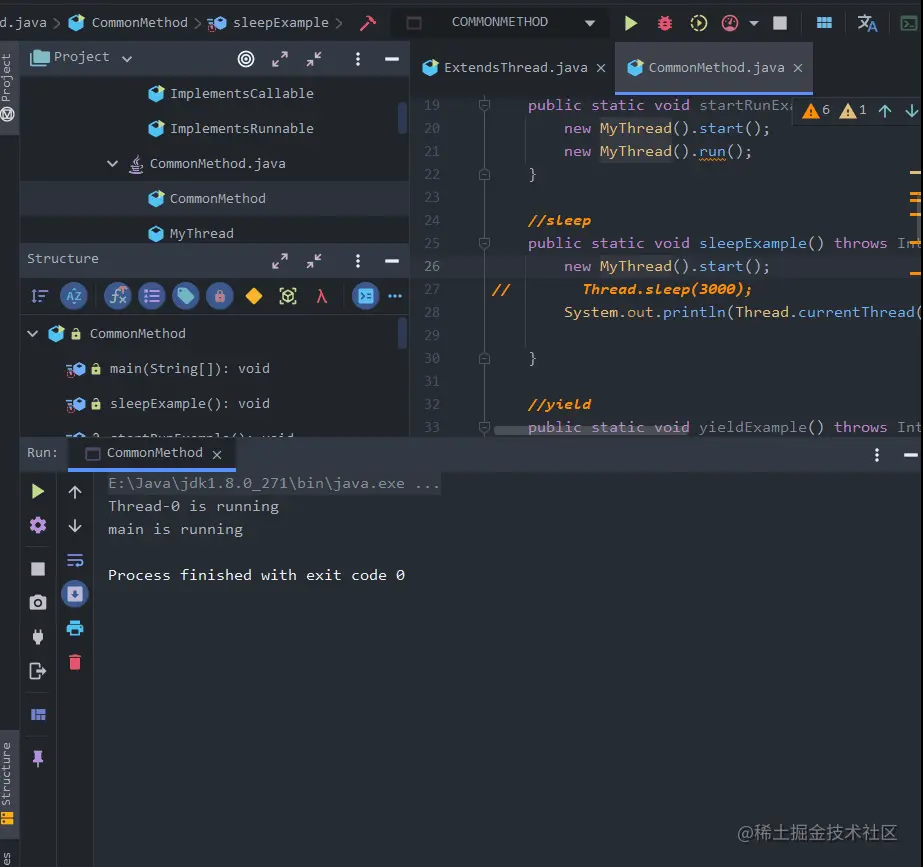Fold sleepExample method at line 25
Viewport: 923px width, 867px height.
484,243
